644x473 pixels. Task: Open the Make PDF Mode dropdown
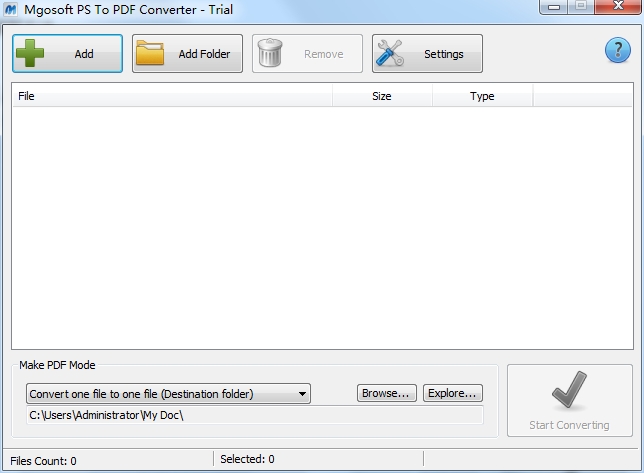168,394
